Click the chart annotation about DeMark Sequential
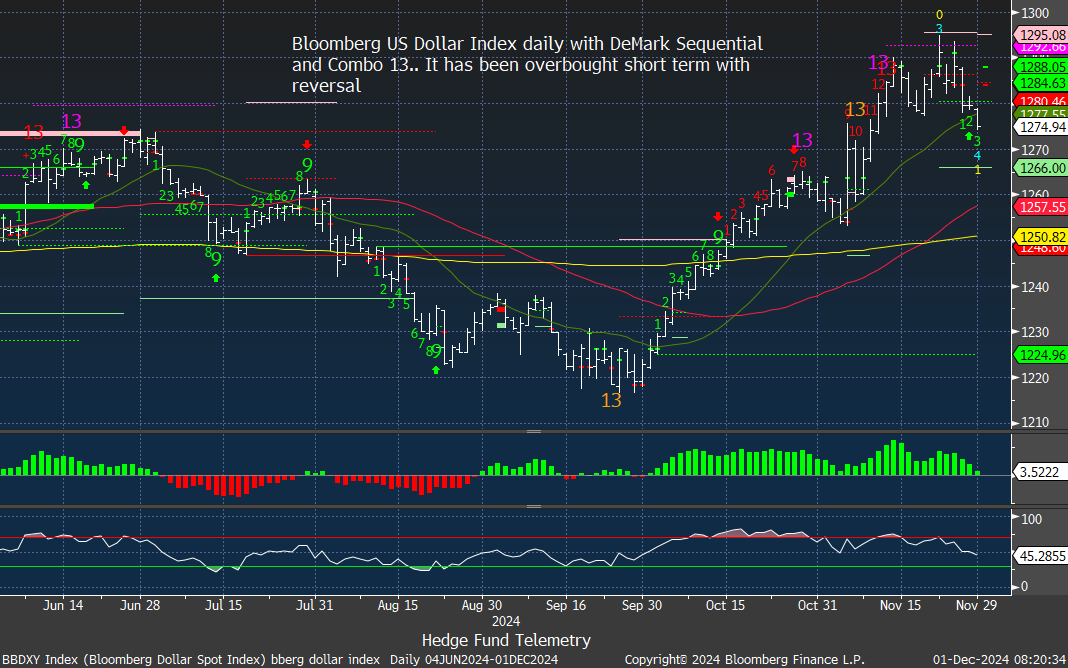This screenshot has height=668, width=1068. pyautogui.click(x=527, y=65)
